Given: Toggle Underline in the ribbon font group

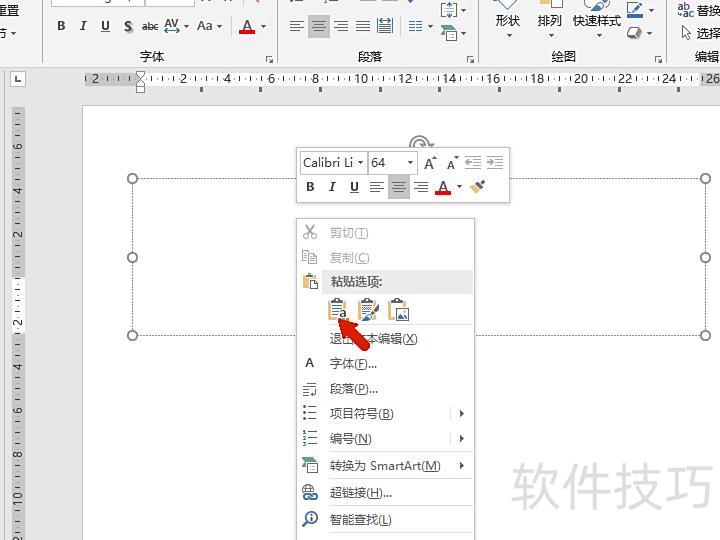Looking at the screenshot, I should pyautogui.click(x=105, y=26).
